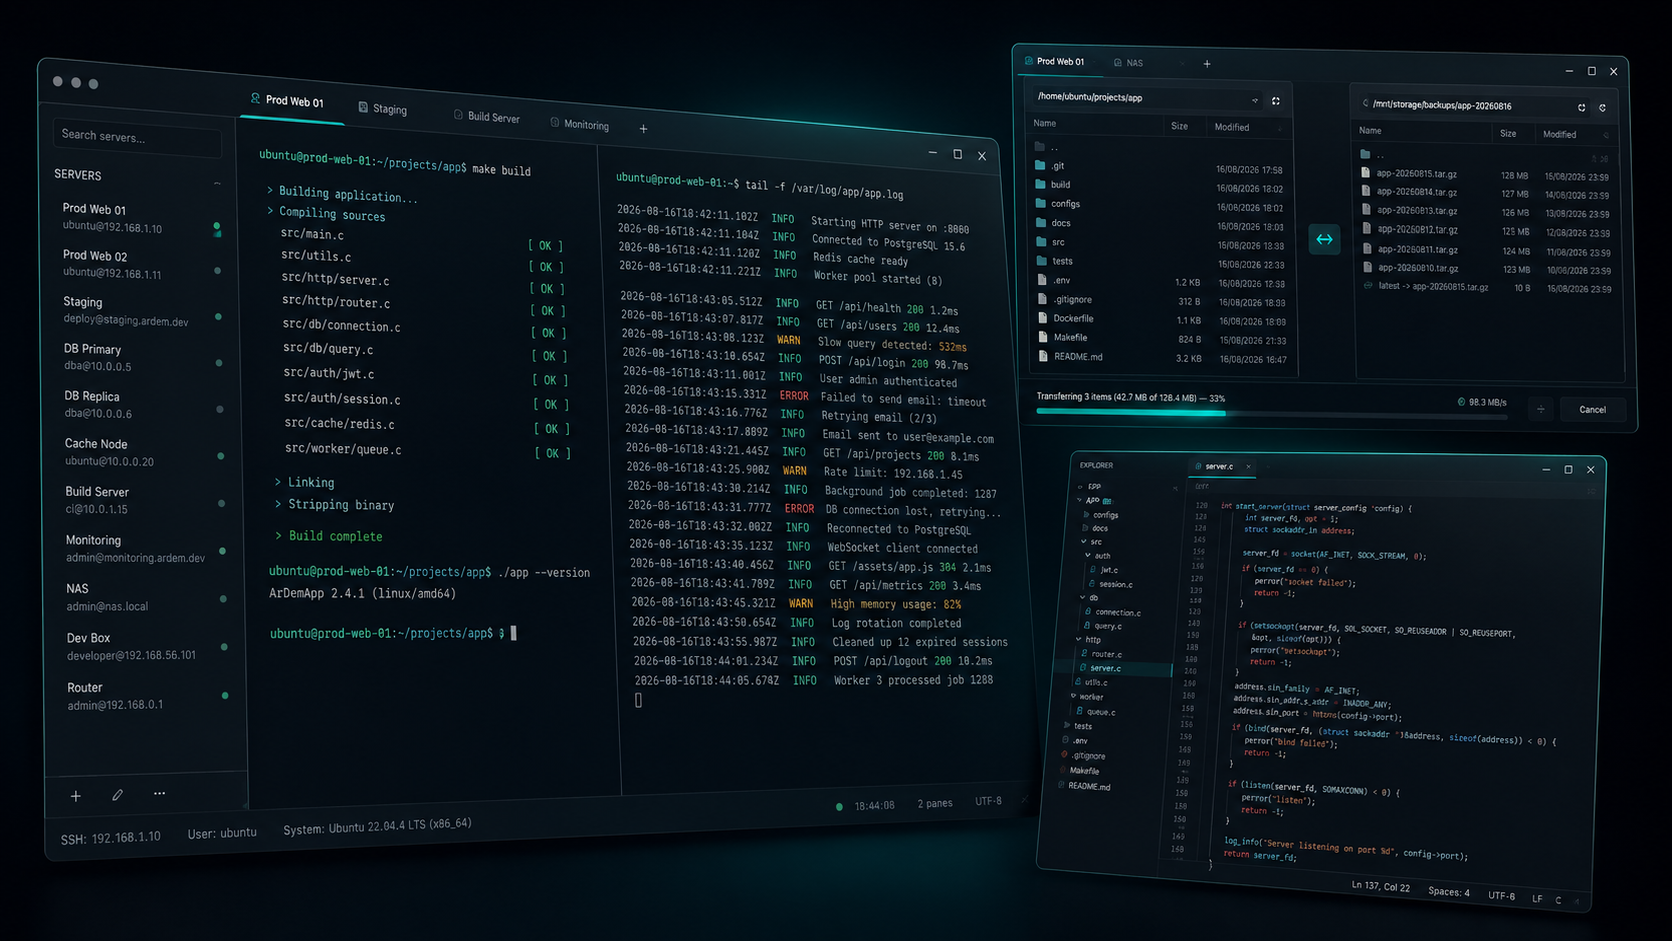
Task: Click the symlink icon beside latest -> app-20260815.tar.gz
Action: [x=1368, y=286]
